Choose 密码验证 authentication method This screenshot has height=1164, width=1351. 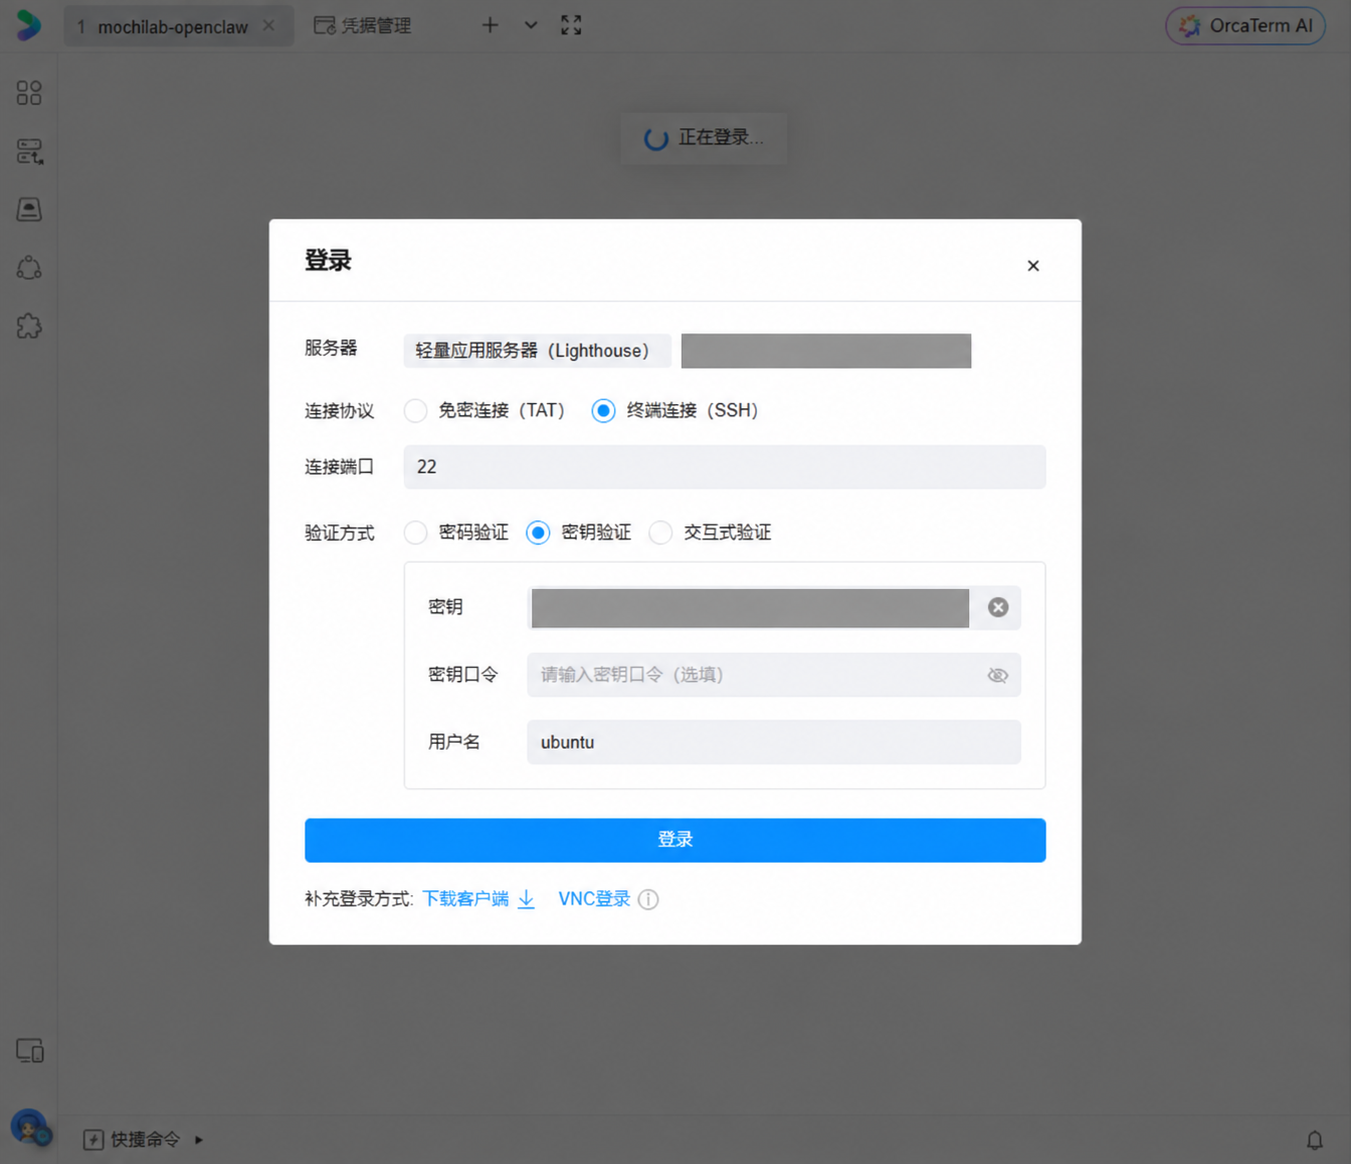click(x=415, y=532)
